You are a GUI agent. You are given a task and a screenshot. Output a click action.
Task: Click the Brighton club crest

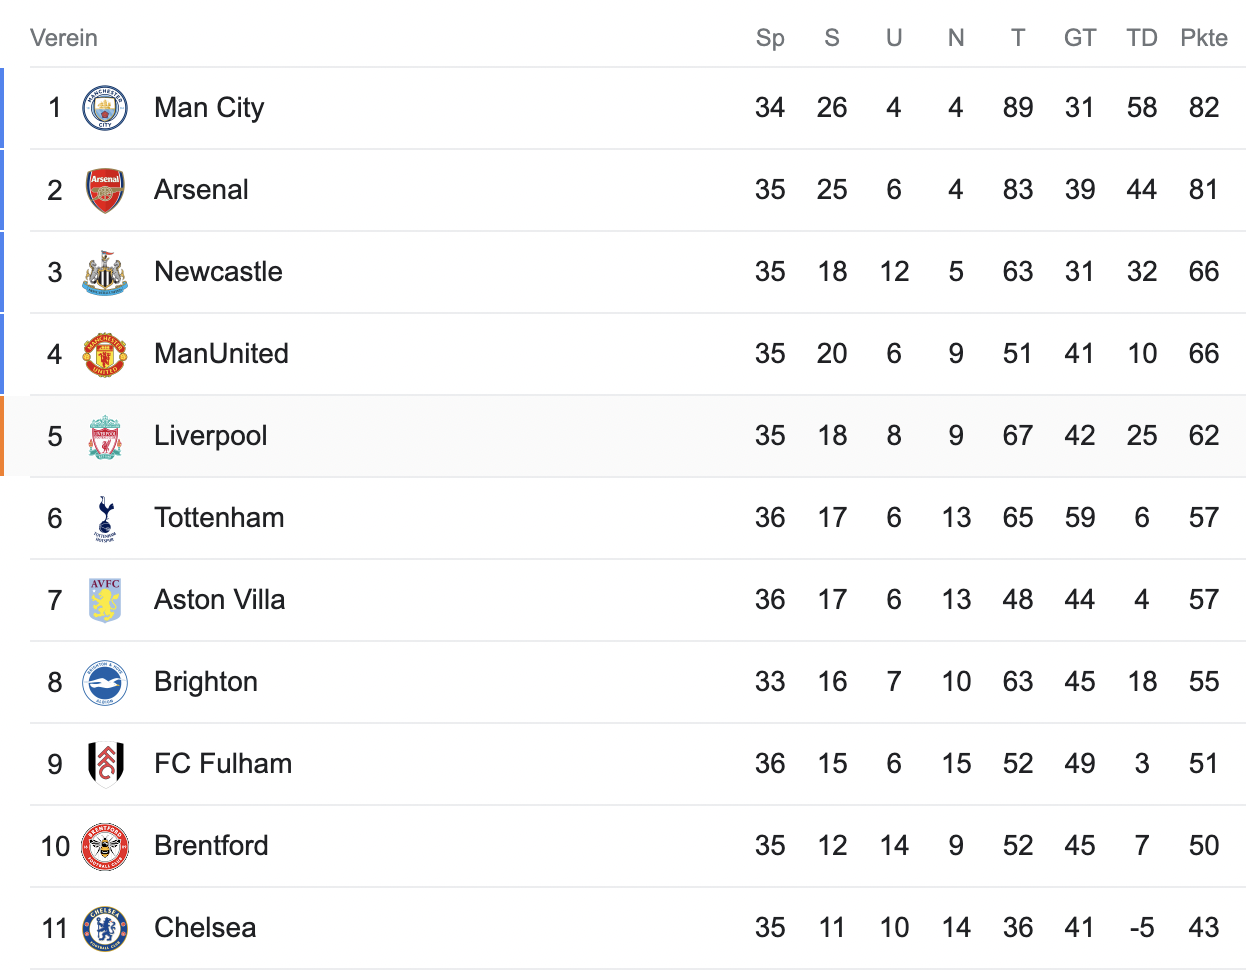[105, 682]
